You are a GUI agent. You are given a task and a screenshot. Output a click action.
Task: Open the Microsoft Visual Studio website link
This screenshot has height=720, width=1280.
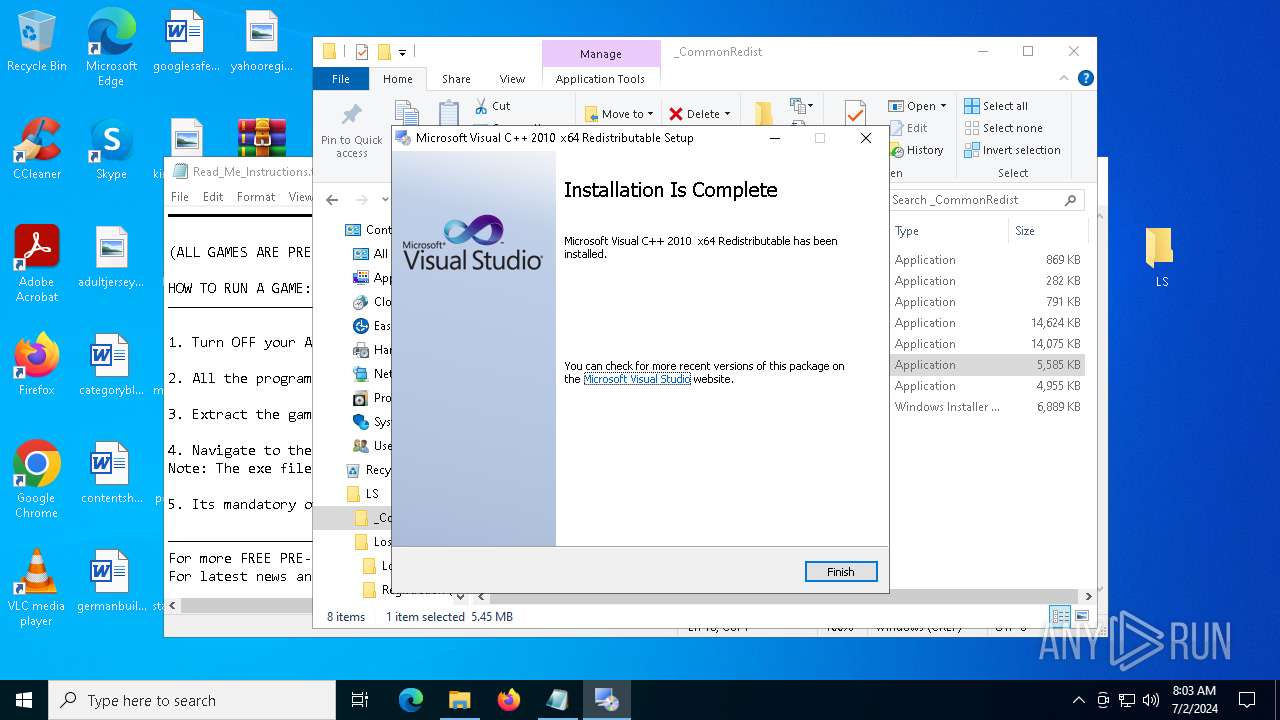point(637,379)
